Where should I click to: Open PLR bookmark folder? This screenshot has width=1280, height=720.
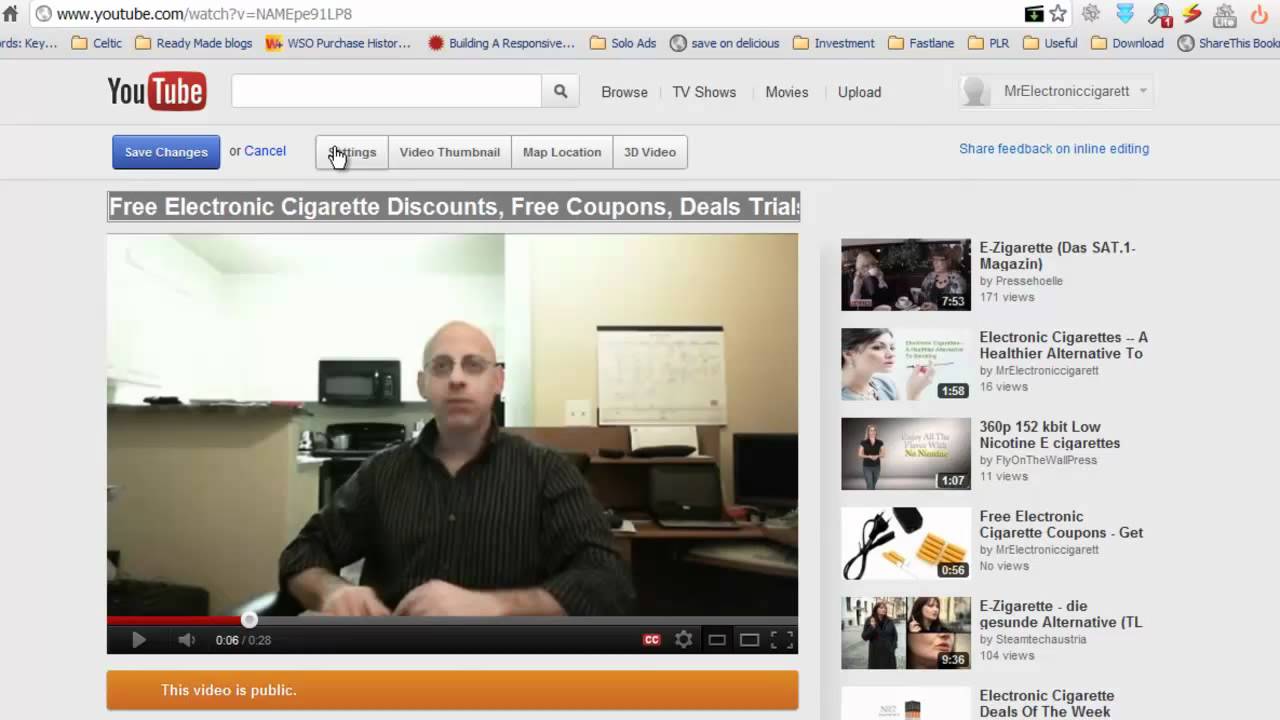(989, 43)
